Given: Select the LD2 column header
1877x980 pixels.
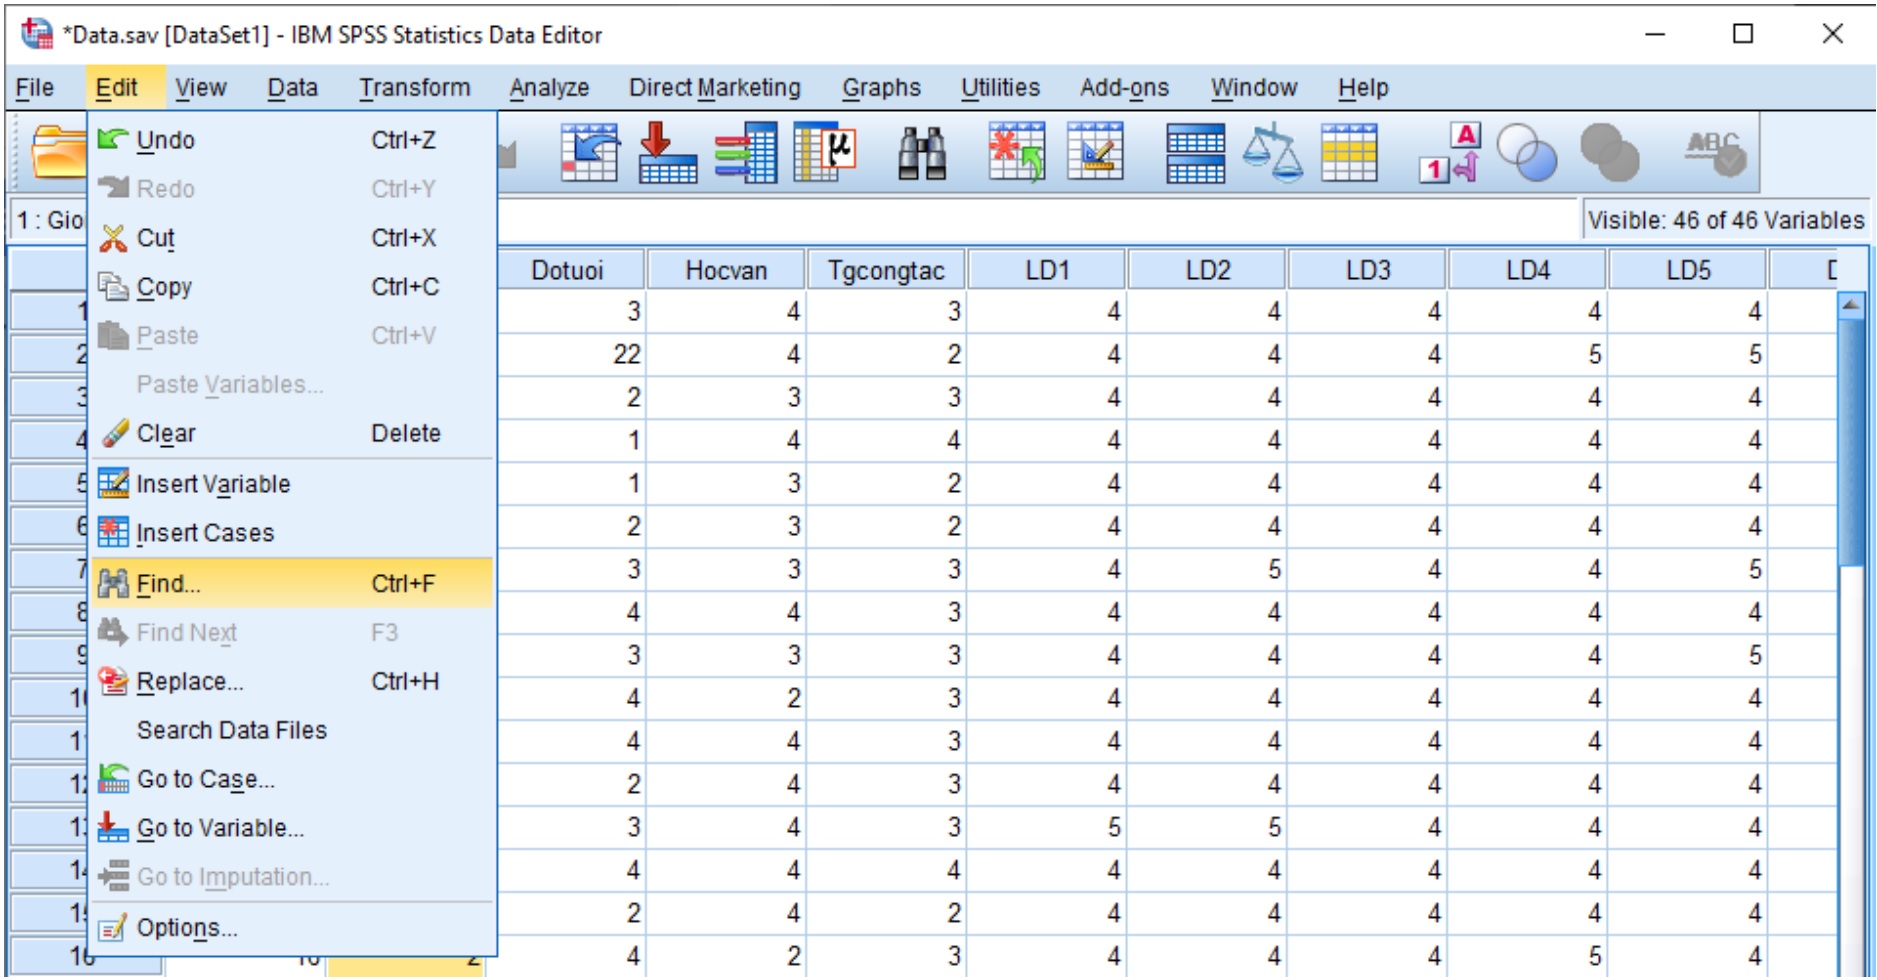Looking at the screenshot, I should tap(1207, 271).
